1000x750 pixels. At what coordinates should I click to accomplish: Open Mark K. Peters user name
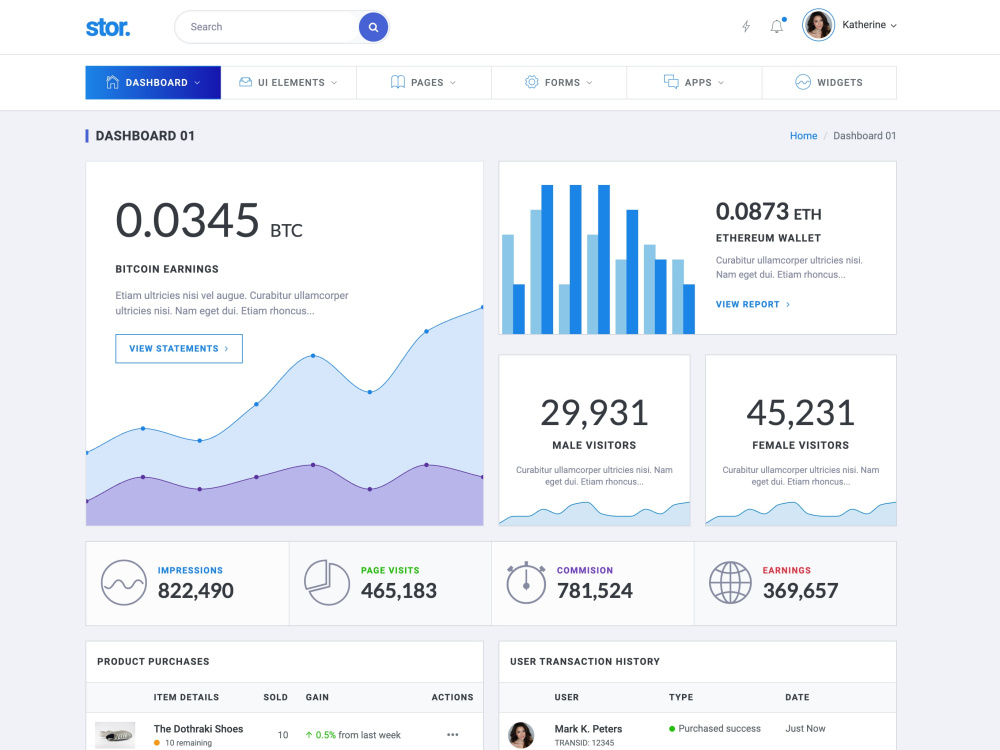point(588,729)
